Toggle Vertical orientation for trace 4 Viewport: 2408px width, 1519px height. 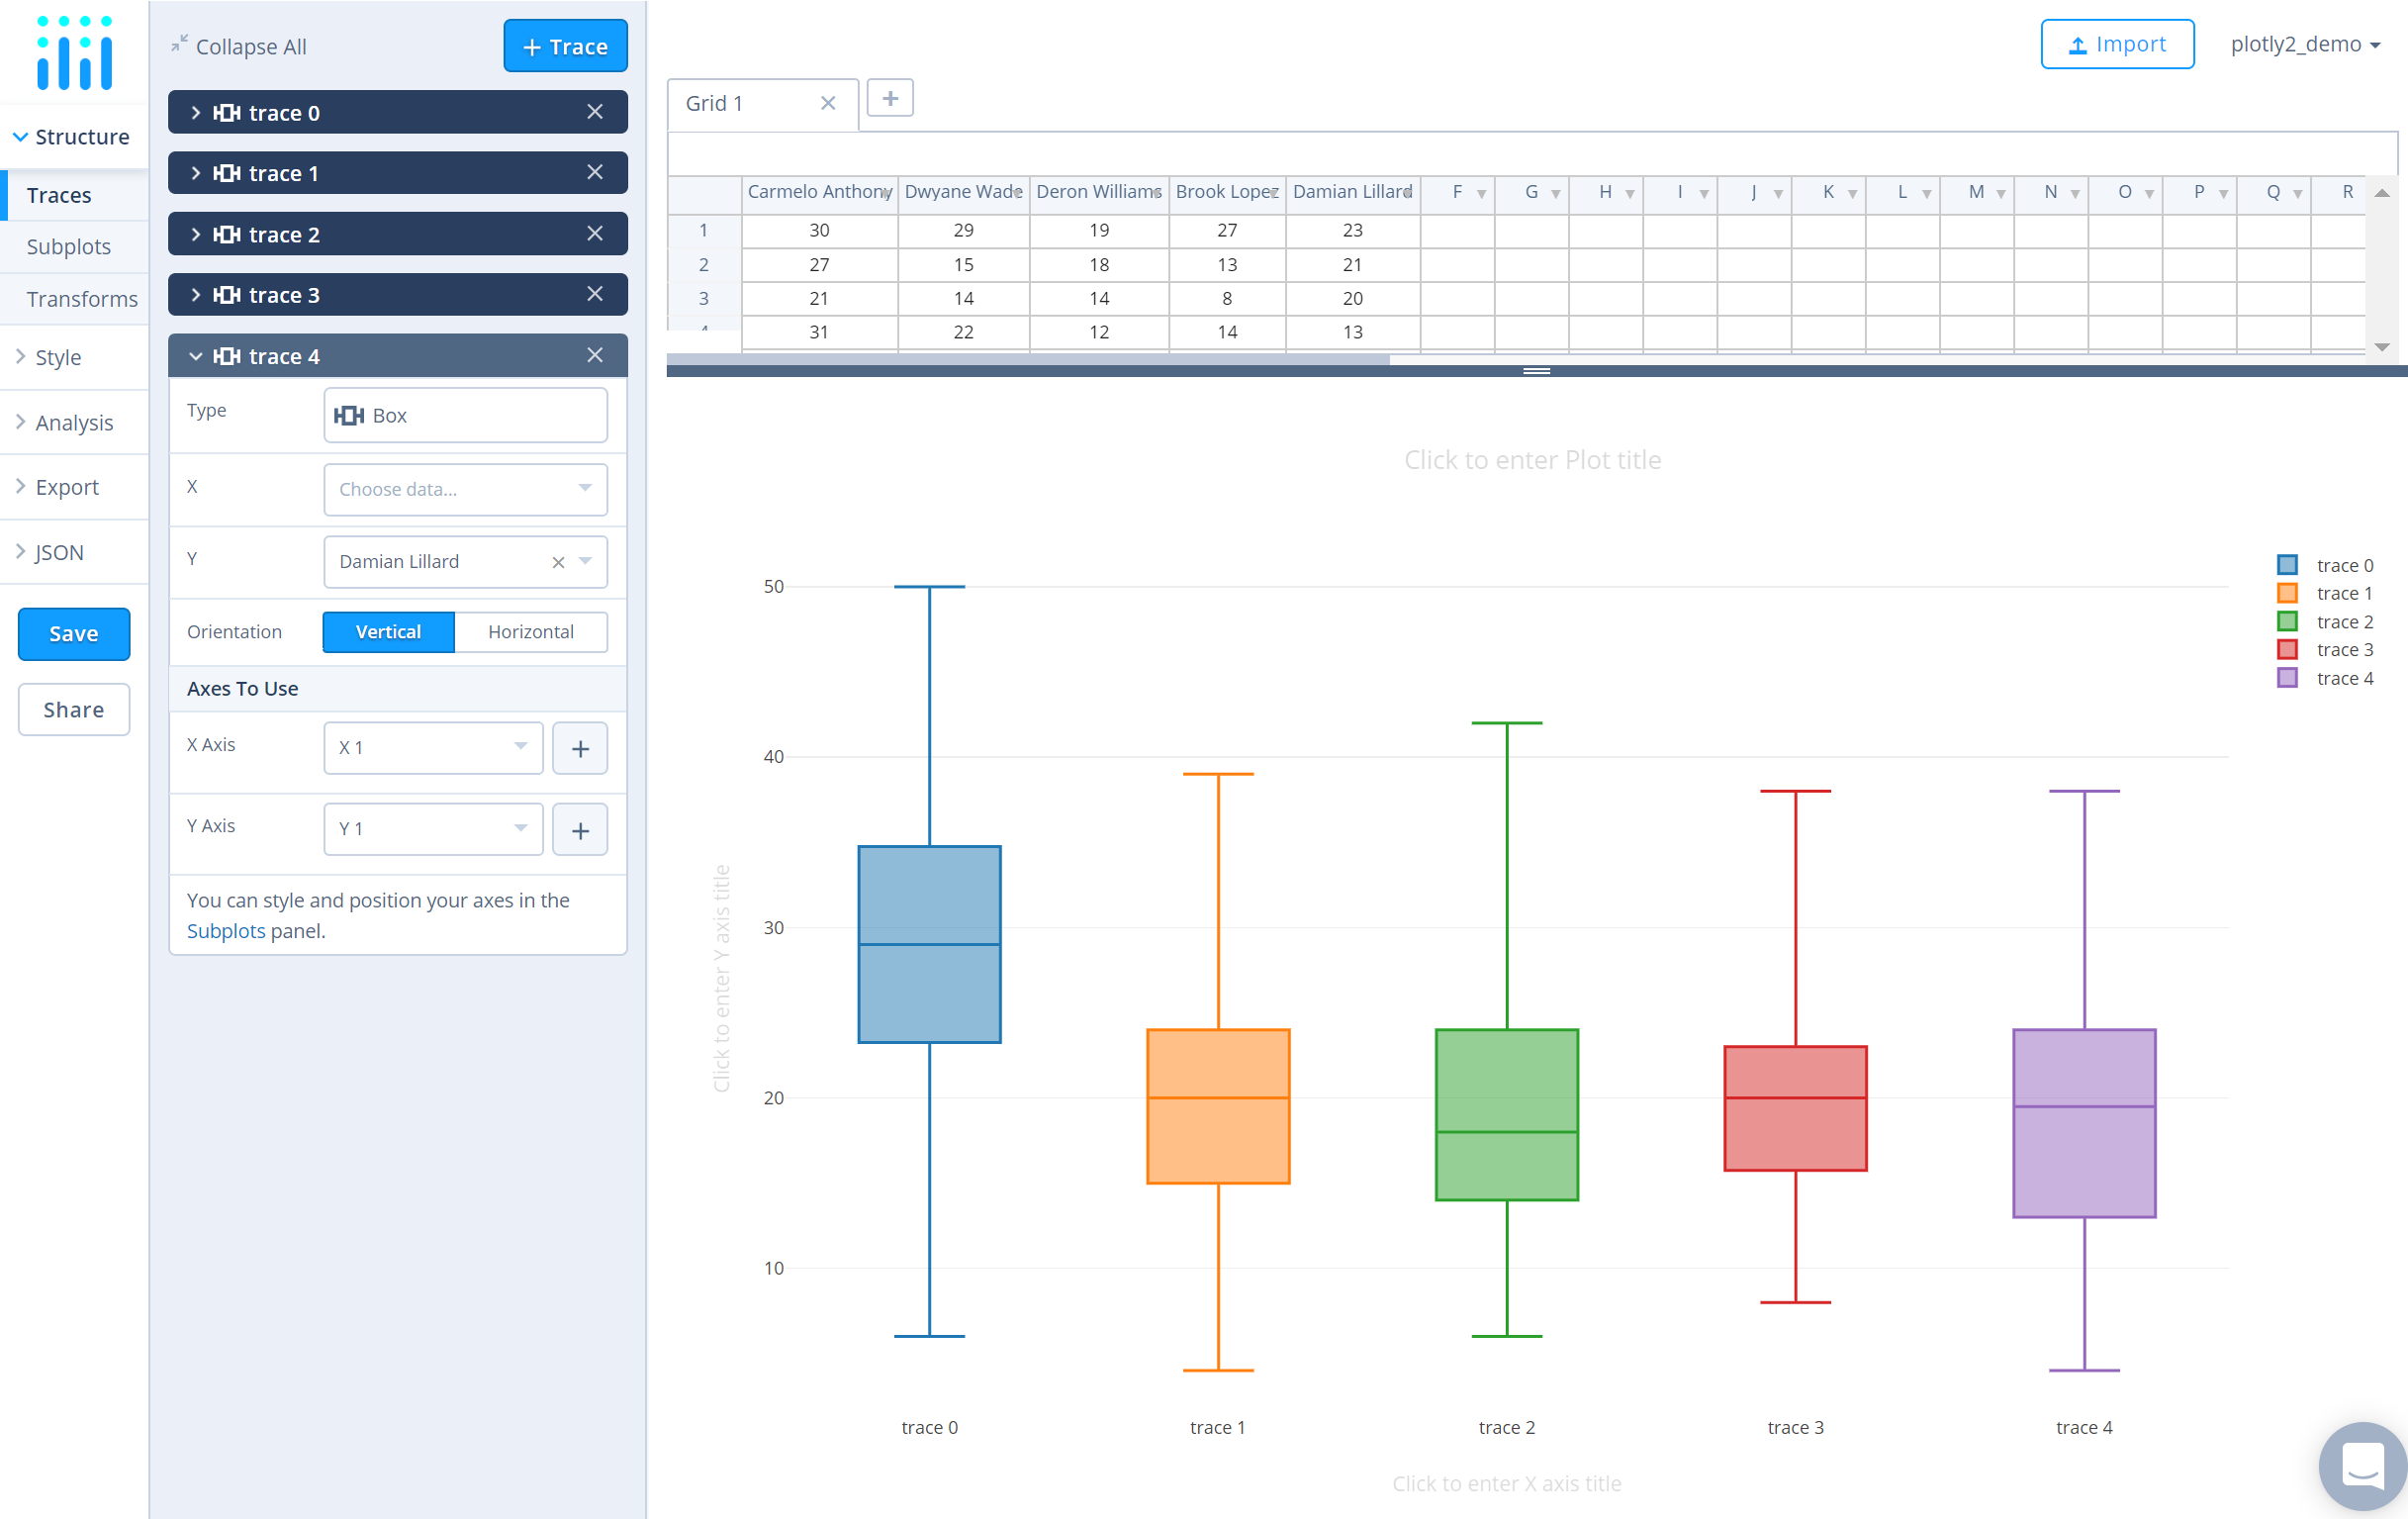point(387,631)
